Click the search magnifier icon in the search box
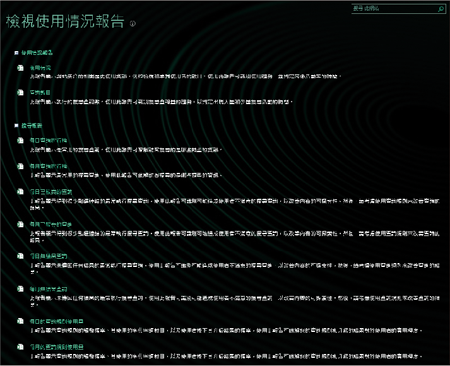This screenshot has height=366, width=450. pyautogui.click(x=441, y=9)
